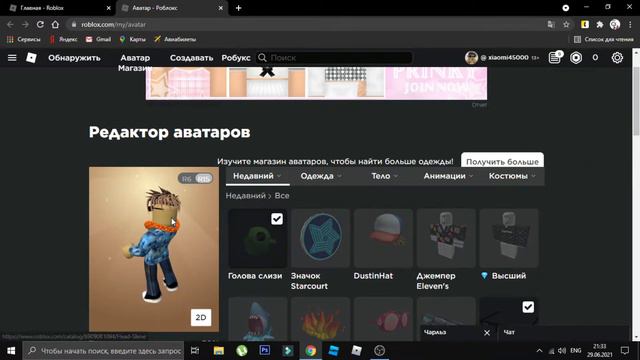Open File Explorer from taskbar
Viewport: 640px width, 360px height.
pyautogui.click(x=219, y=351)
